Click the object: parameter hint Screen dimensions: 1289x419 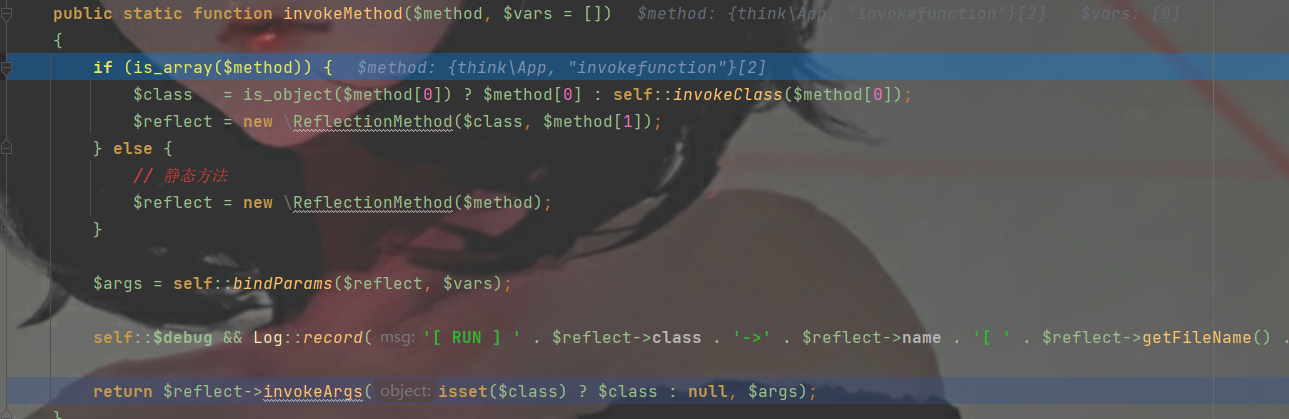(x=405, y=392)
